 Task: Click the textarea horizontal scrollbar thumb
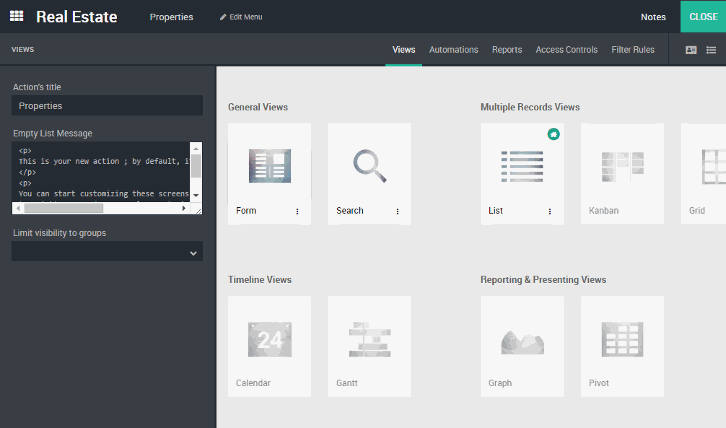point(63,208)
